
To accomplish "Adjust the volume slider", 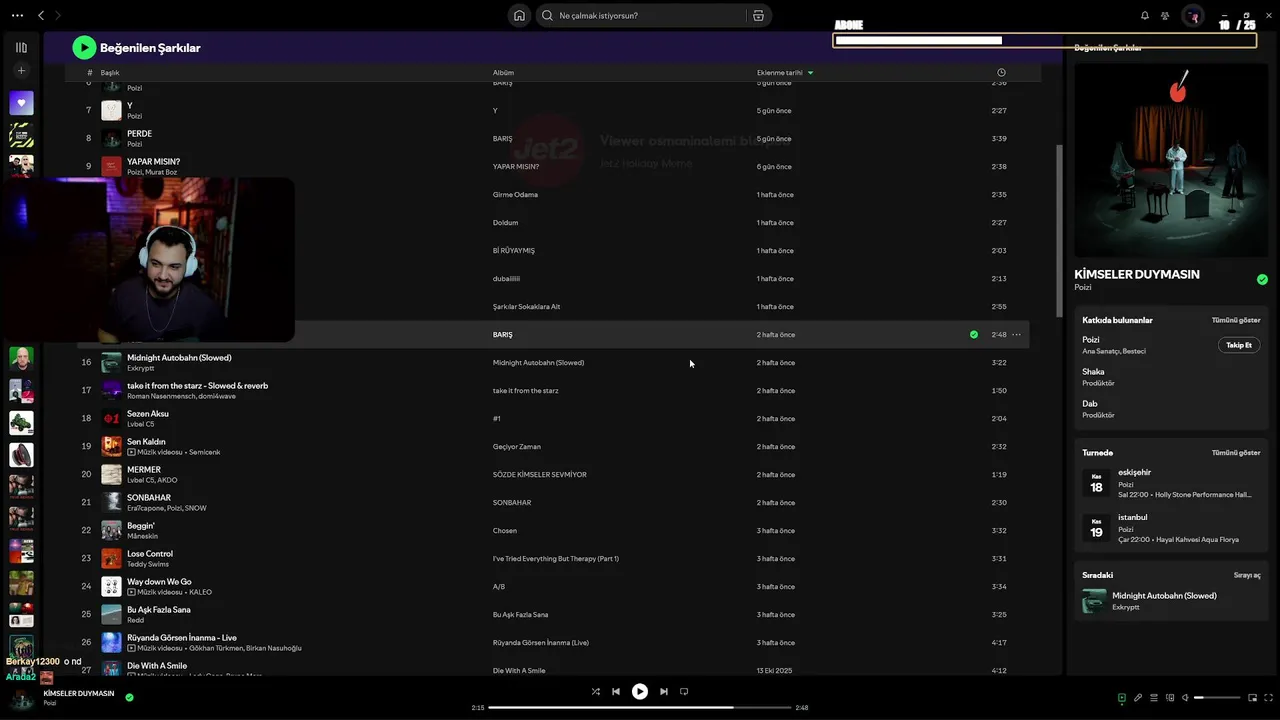I will [x=1218, y=697].
